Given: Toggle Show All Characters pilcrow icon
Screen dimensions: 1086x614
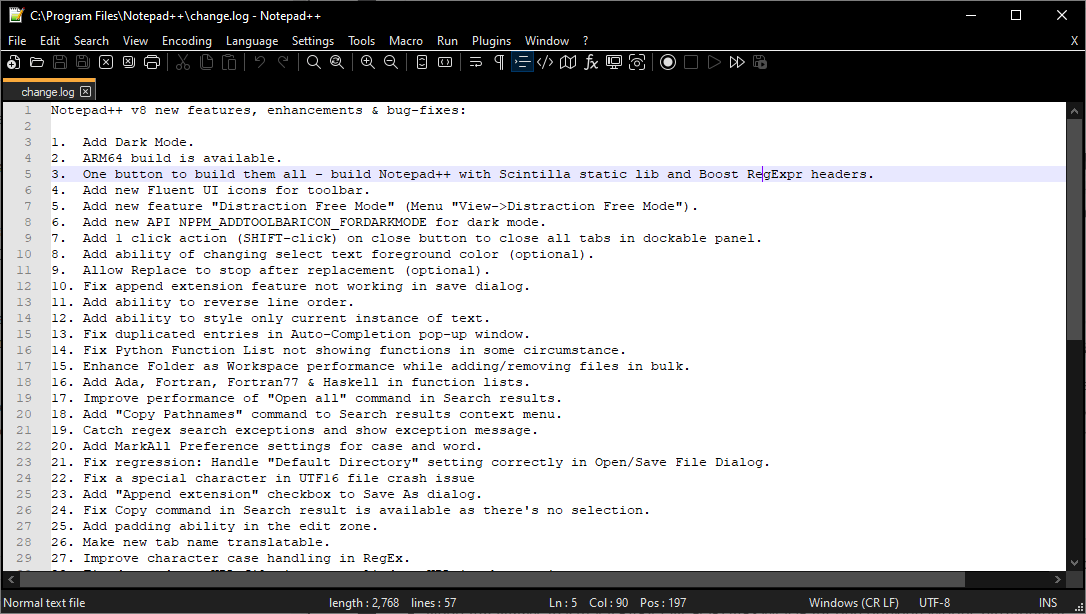Looking at the screenshot, I should click(499, 62).
